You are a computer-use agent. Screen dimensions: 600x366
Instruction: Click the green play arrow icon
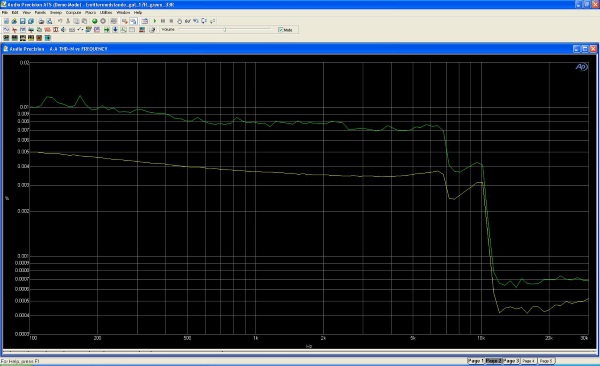(x=155, y=21)
